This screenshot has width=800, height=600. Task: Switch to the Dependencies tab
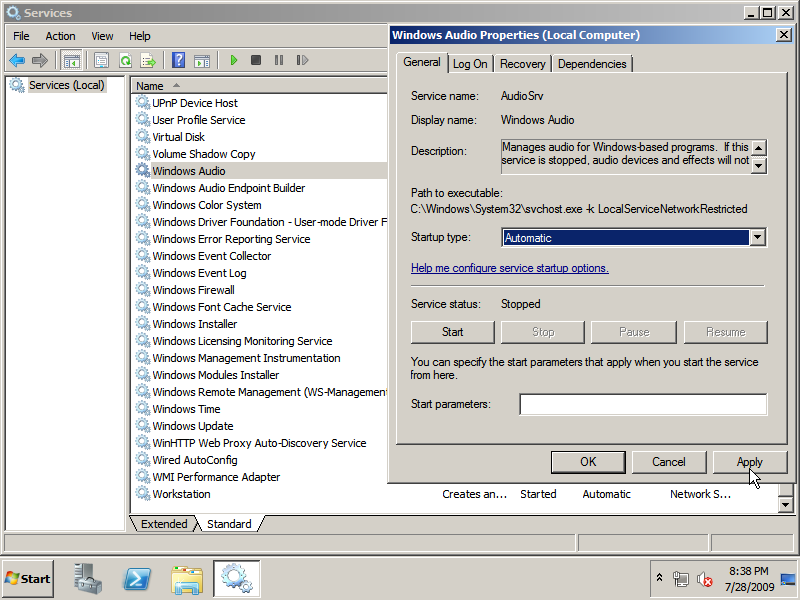click(592, 64)
